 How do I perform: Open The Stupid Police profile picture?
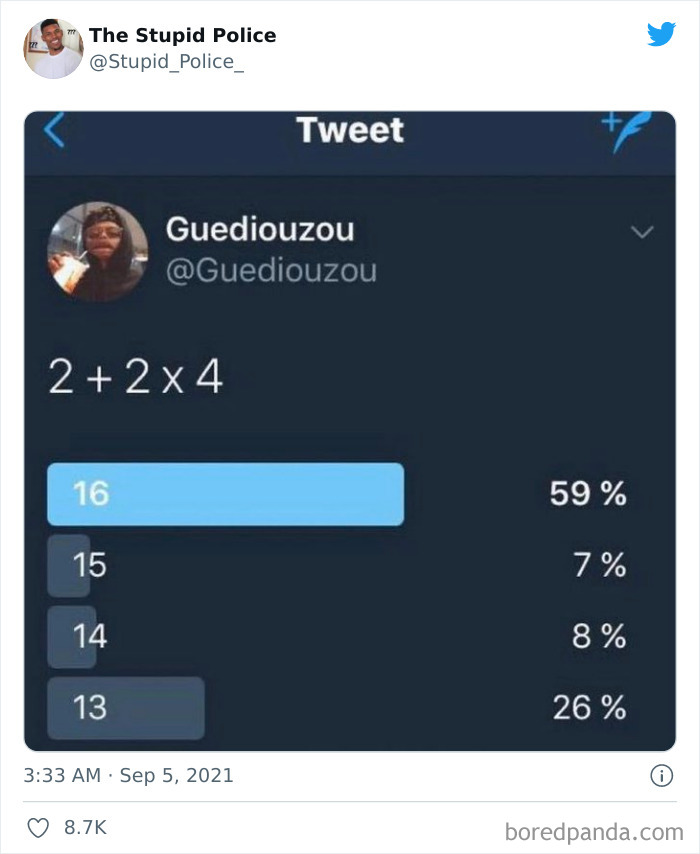(53, 48)
